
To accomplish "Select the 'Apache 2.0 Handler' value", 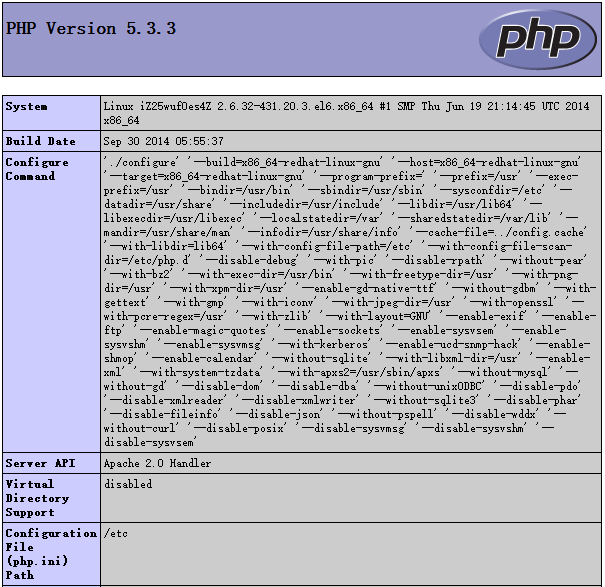I will click(157, 463).
